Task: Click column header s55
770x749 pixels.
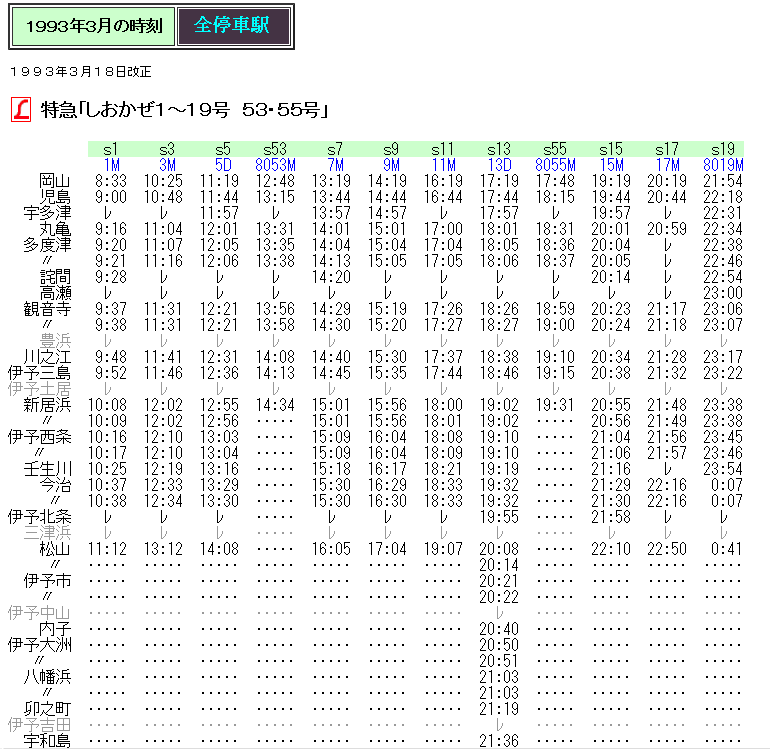Action: (x=555, y=149)
